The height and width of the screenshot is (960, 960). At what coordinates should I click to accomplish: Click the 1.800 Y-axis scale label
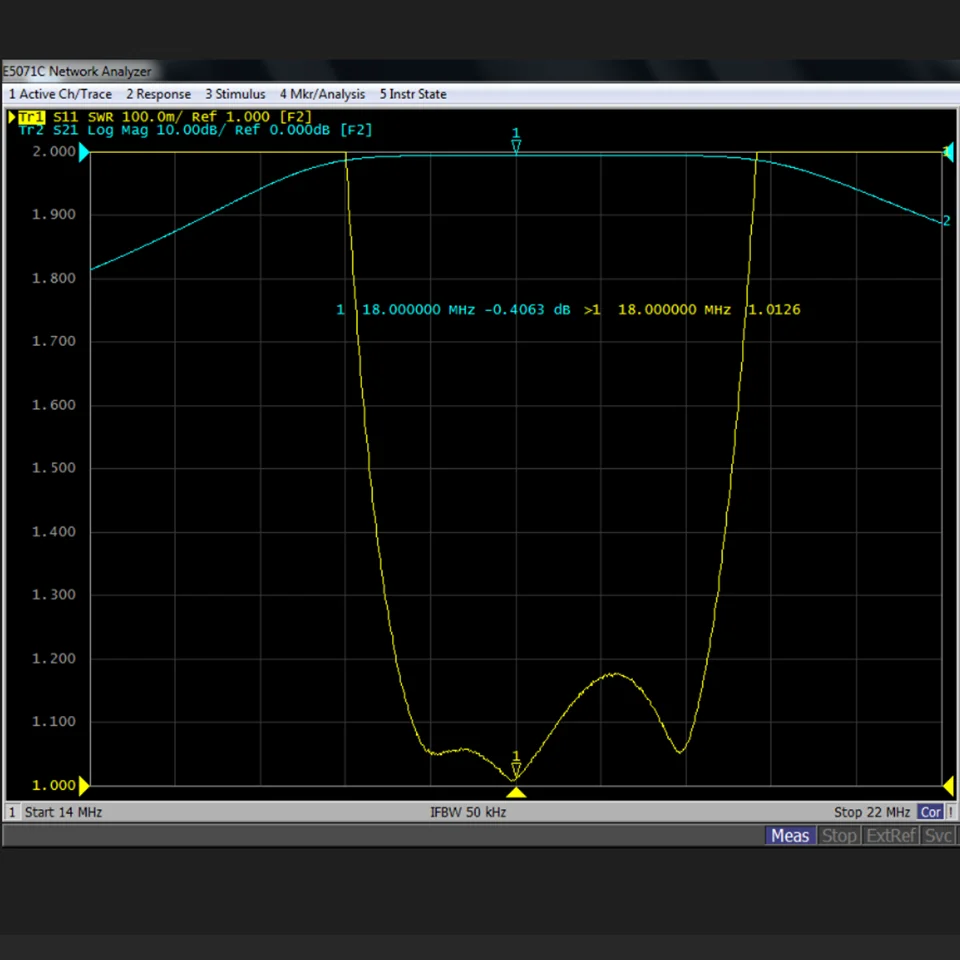(54, 279)
